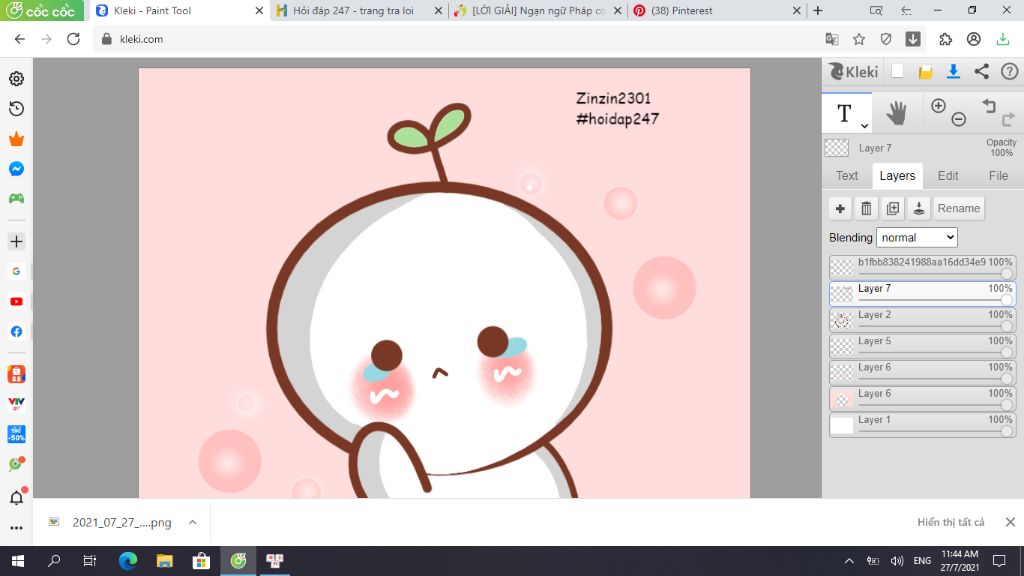Open File Explorer from the taskbar
This screenshot has height=576, width=1024.
(165, 561)
